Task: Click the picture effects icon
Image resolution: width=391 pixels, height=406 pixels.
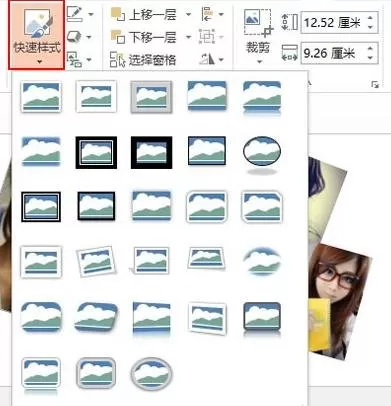Action: tap(74, 37)
